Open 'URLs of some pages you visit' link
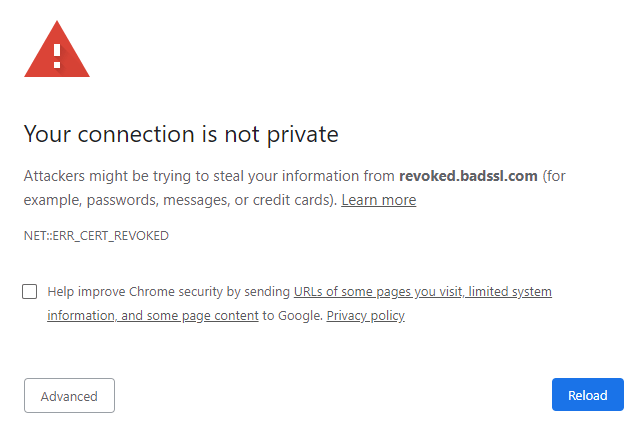The width and height of the screenshot is (638, 436). 378,292
